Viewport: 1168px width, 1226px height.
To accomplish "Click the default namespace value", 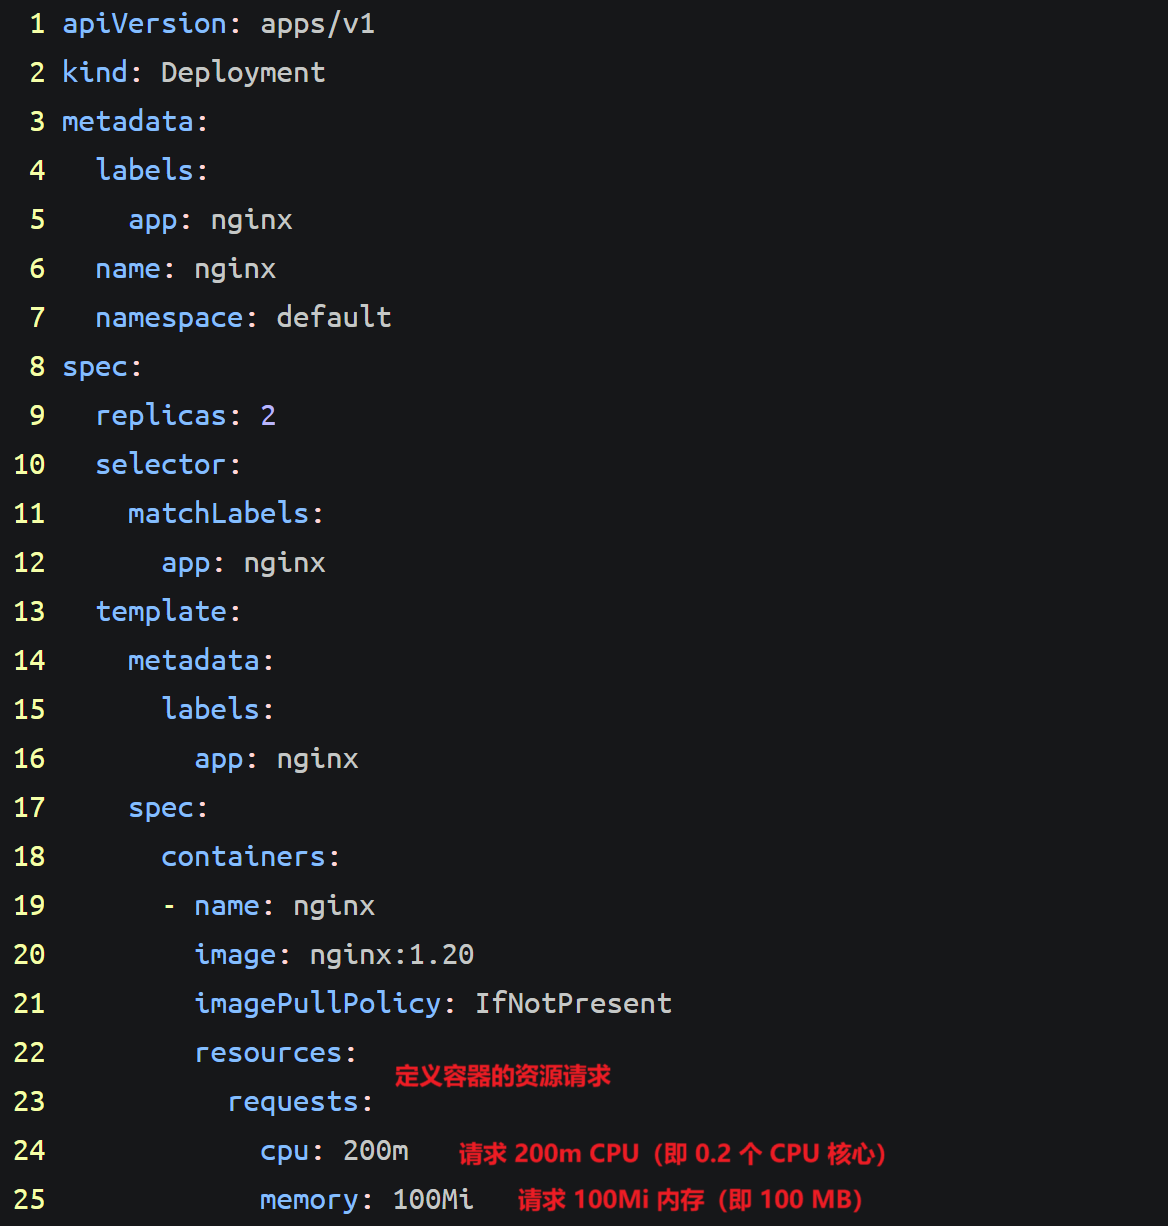I will 334,318.
